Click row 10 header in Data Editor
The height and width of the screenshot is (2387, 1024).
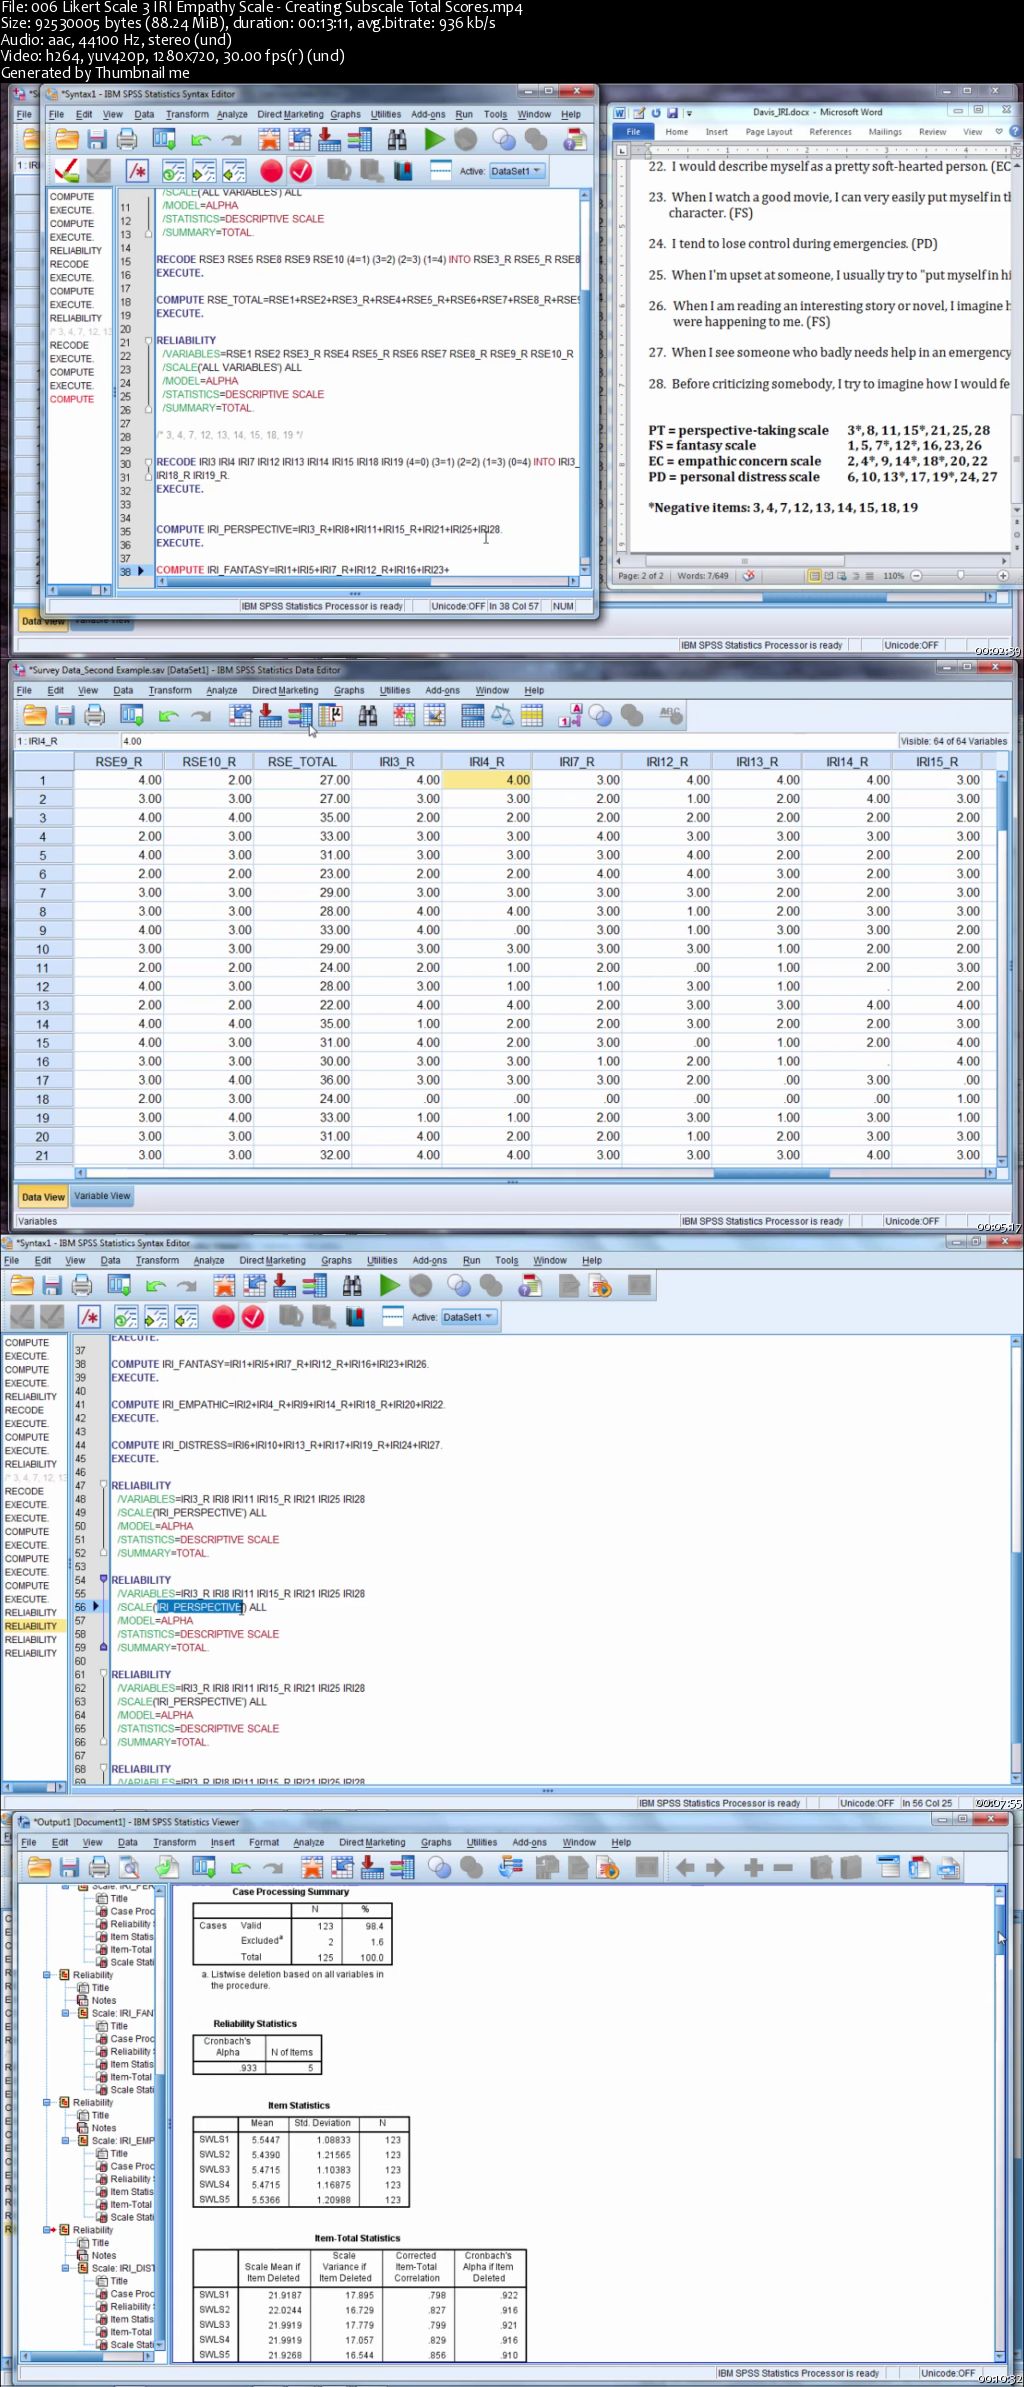click(42, 949)
